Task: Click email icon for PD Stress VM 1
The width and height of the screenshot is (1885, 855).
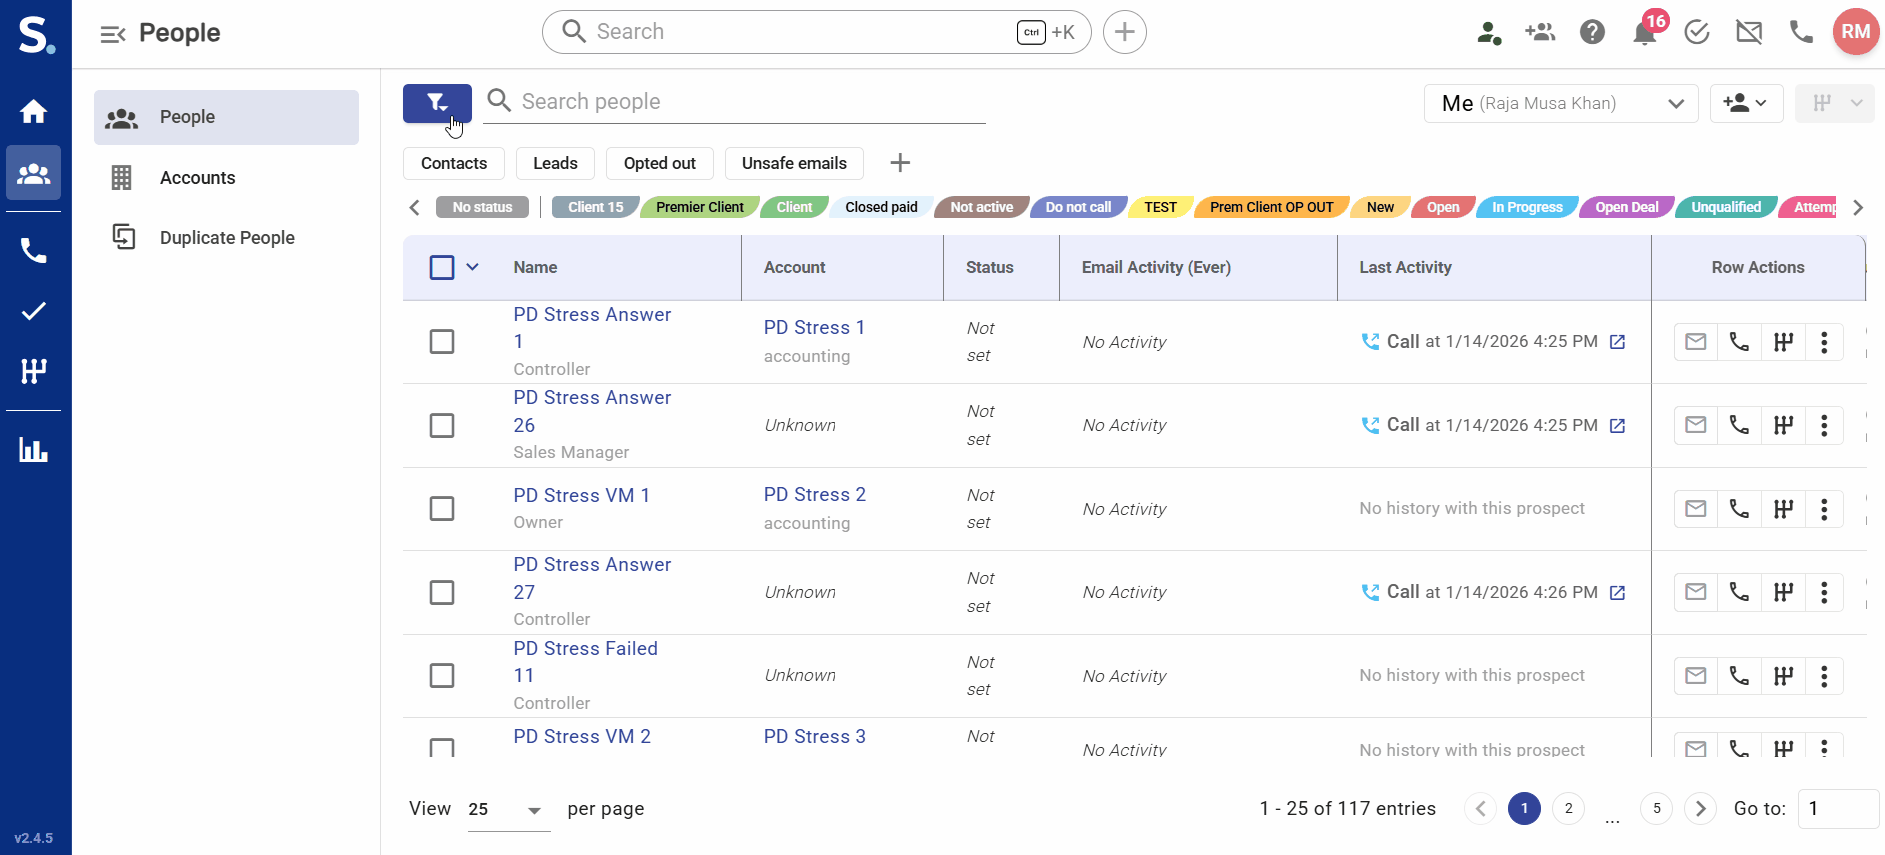Action: (1695, 509)
